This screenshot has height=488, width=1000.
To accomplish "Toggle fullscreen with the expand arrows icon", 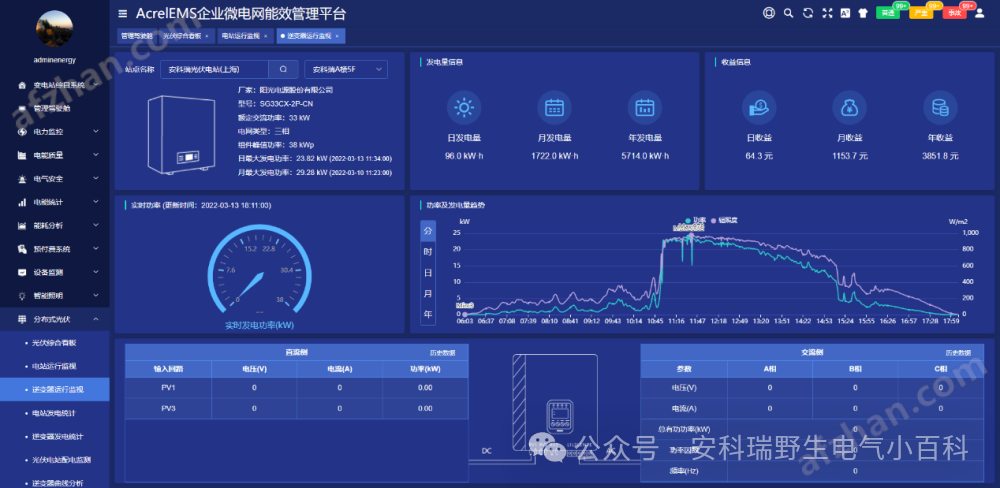I will (827, 13).
